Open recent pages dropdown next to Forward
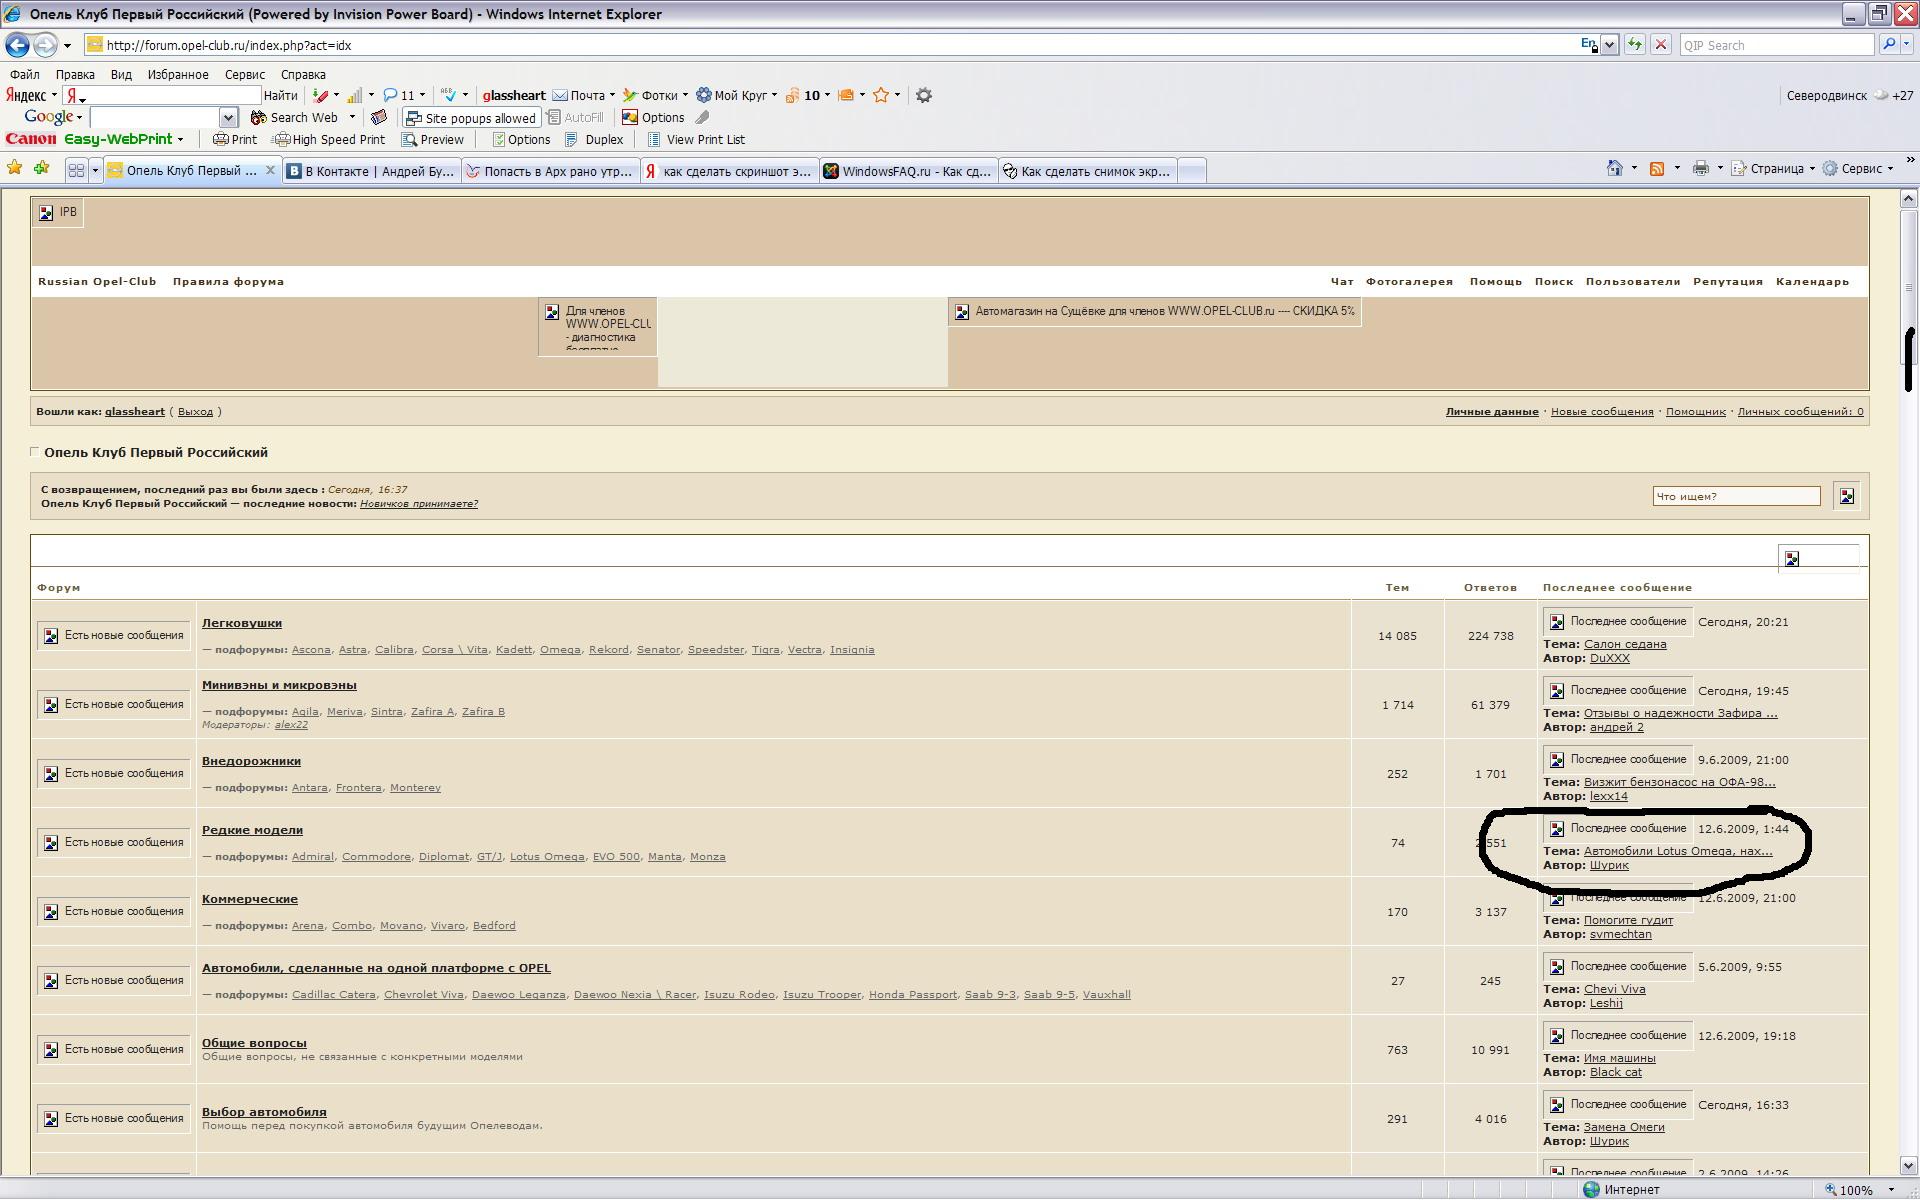1920x1200 pixels. [x=67, y=45]
